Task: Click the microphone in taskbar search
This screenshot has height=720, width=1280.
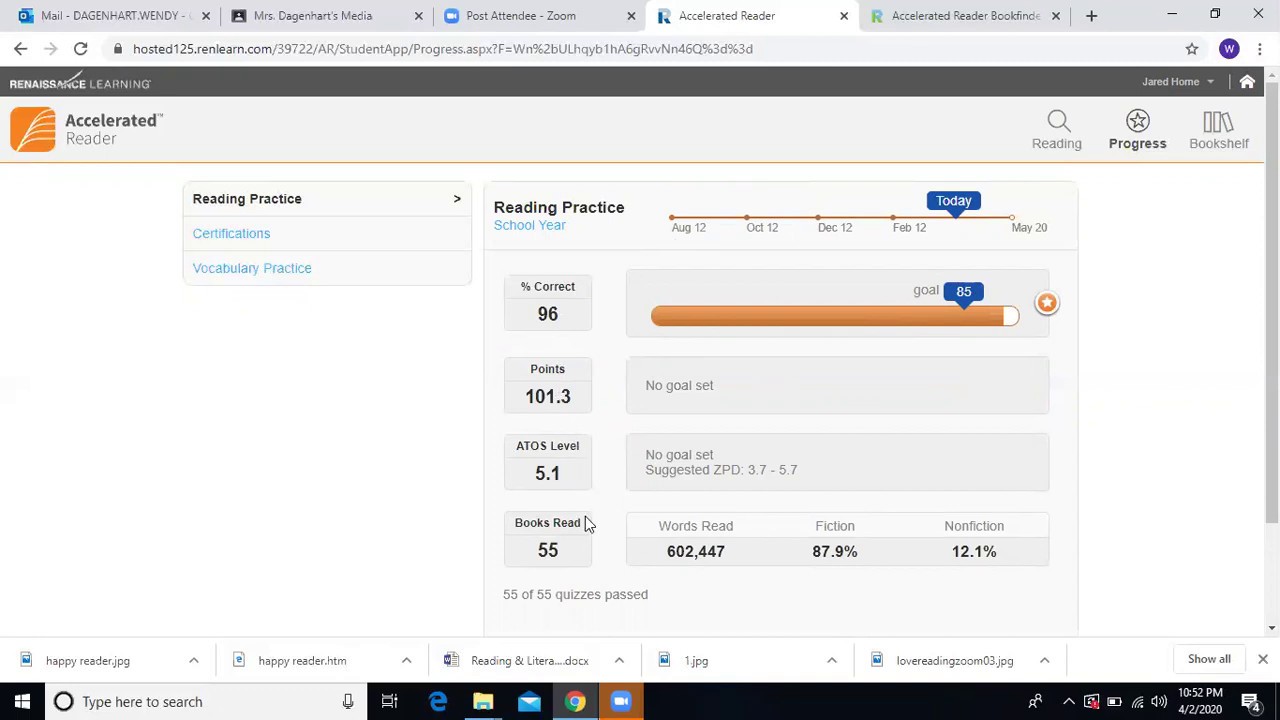Action: pos(347,702)
